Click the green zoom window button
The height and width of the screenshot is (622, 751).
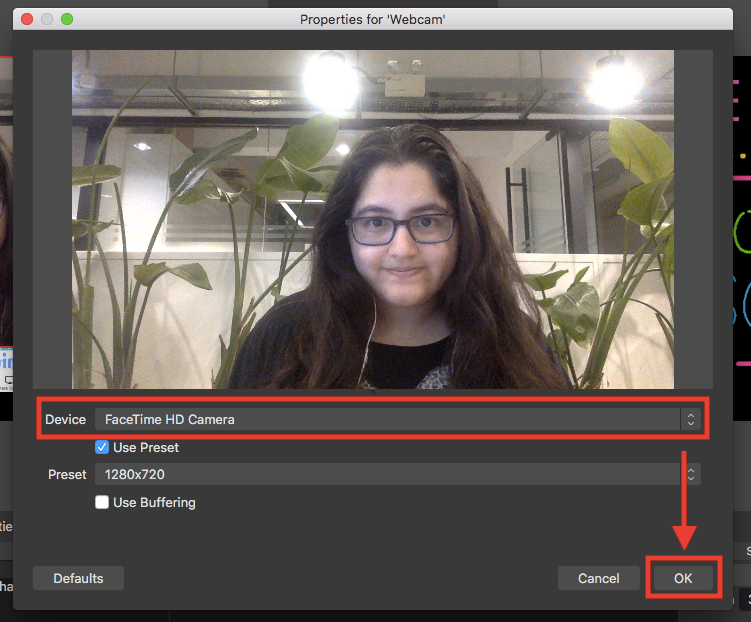click(67, 19)
